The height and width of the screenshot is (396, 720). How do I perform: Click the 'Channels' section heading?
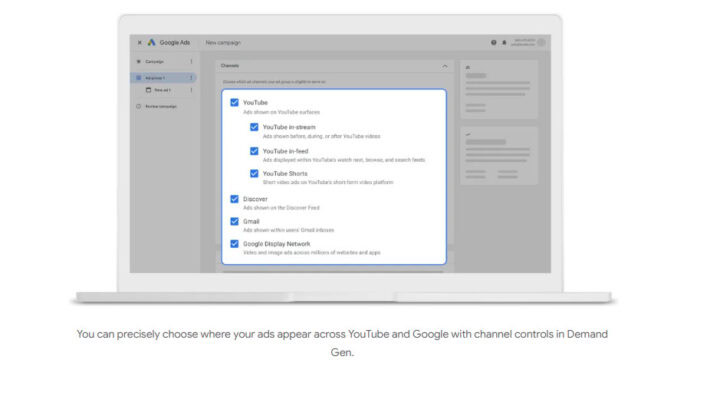point(230,66)
